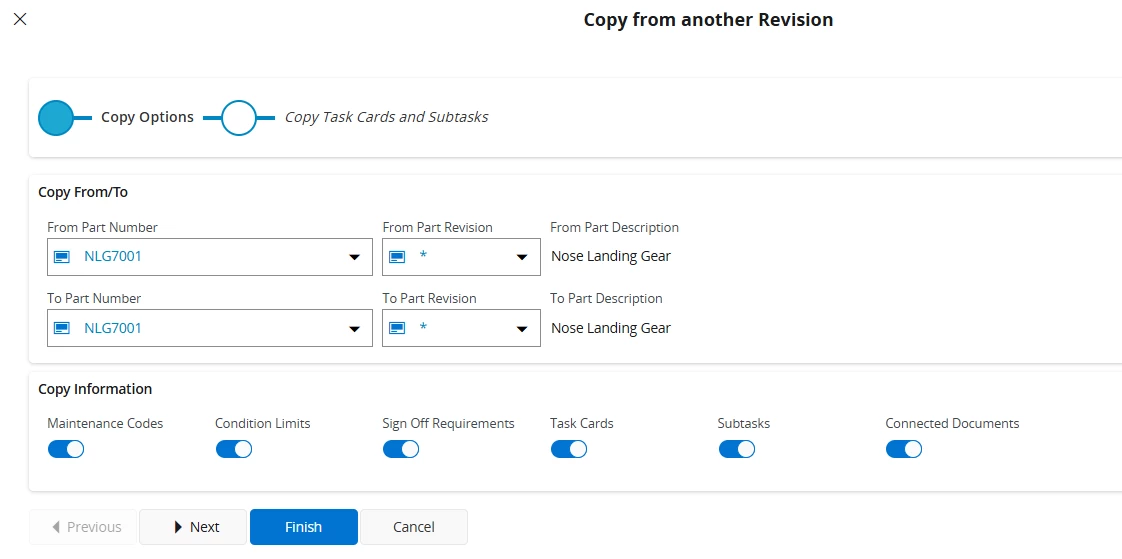Open From Part Revision dropdown arrow

[x=522, y=258]
